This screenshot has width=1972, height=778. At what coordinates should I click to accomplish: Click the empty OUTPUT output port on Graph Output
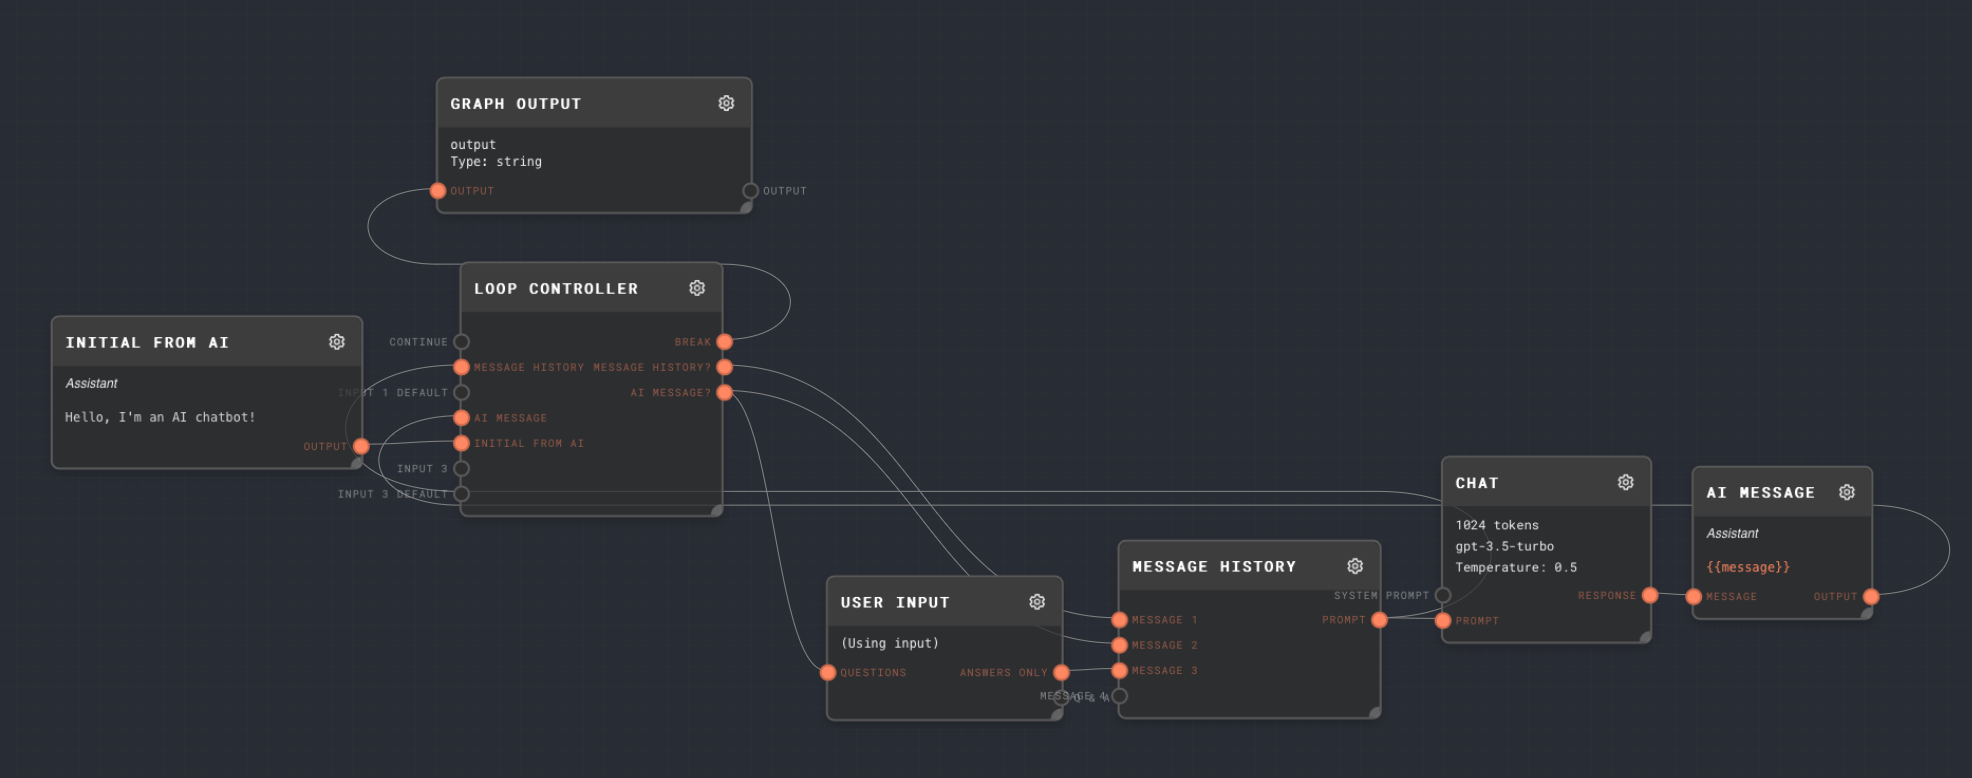pyautogui.click(x=750, y=191)
